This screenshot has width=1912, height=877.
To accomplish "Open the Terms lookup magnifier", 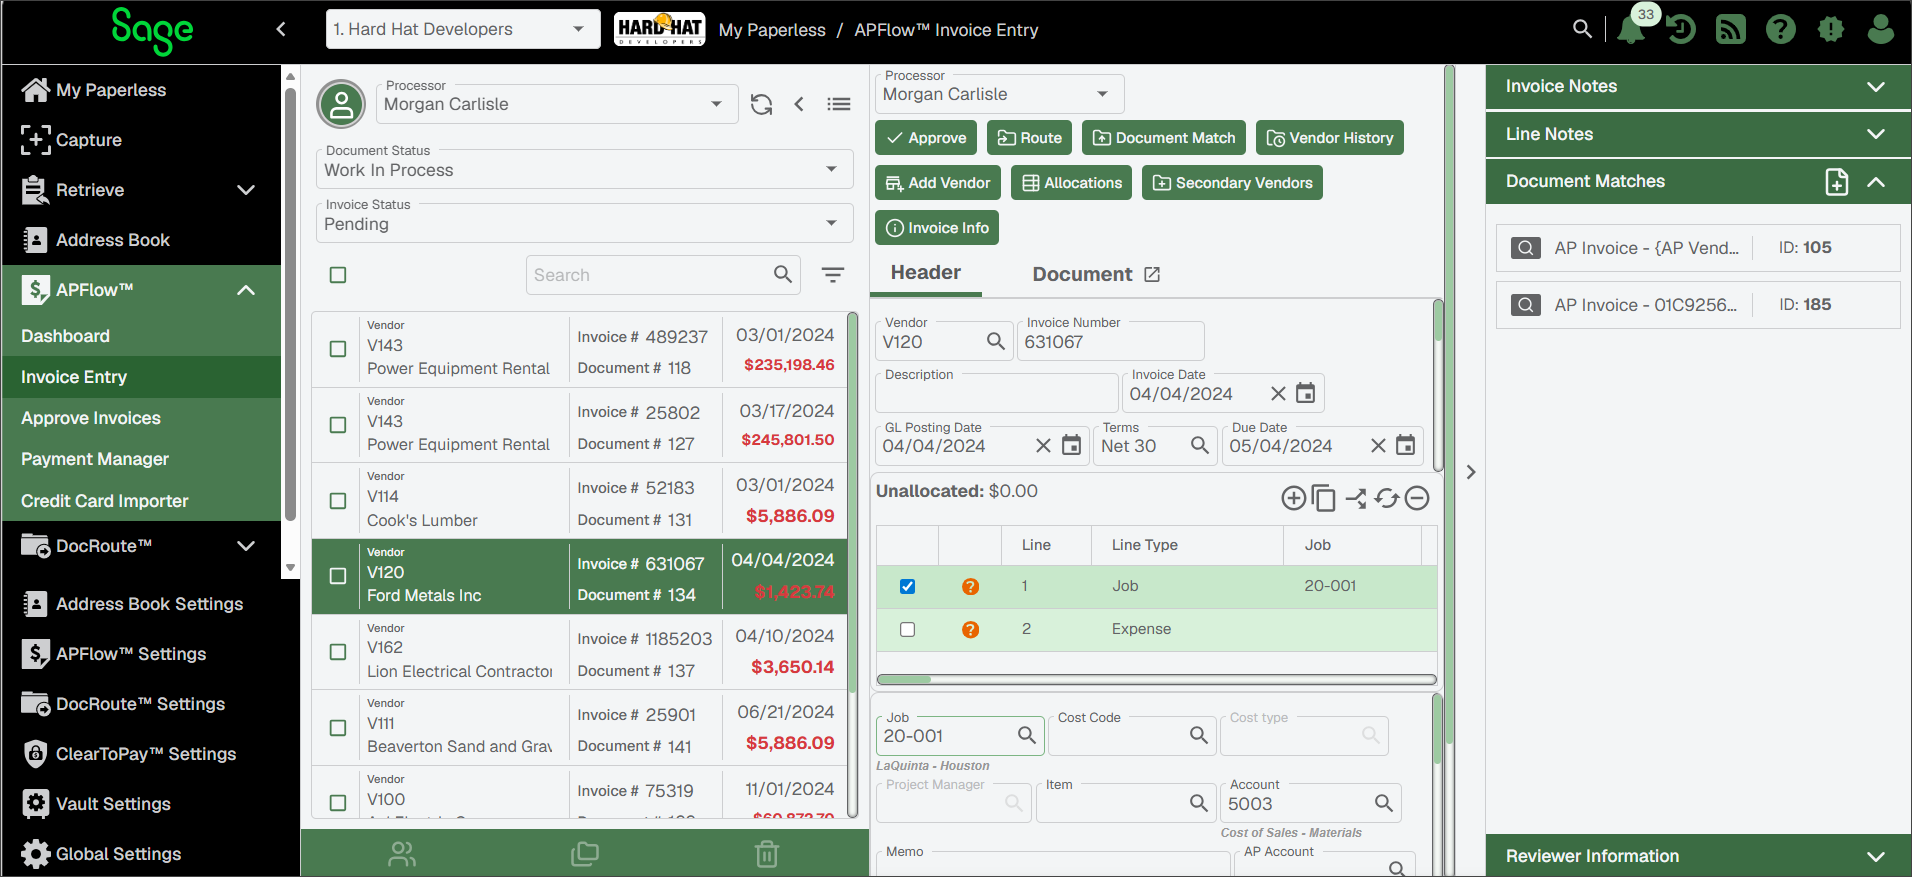I will click(1200, 445).
